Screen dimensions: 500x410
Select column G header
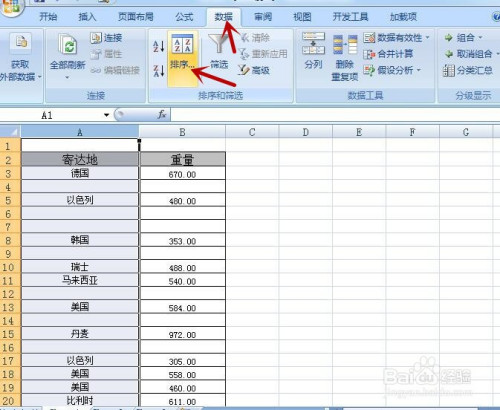[x=466, y=132]
